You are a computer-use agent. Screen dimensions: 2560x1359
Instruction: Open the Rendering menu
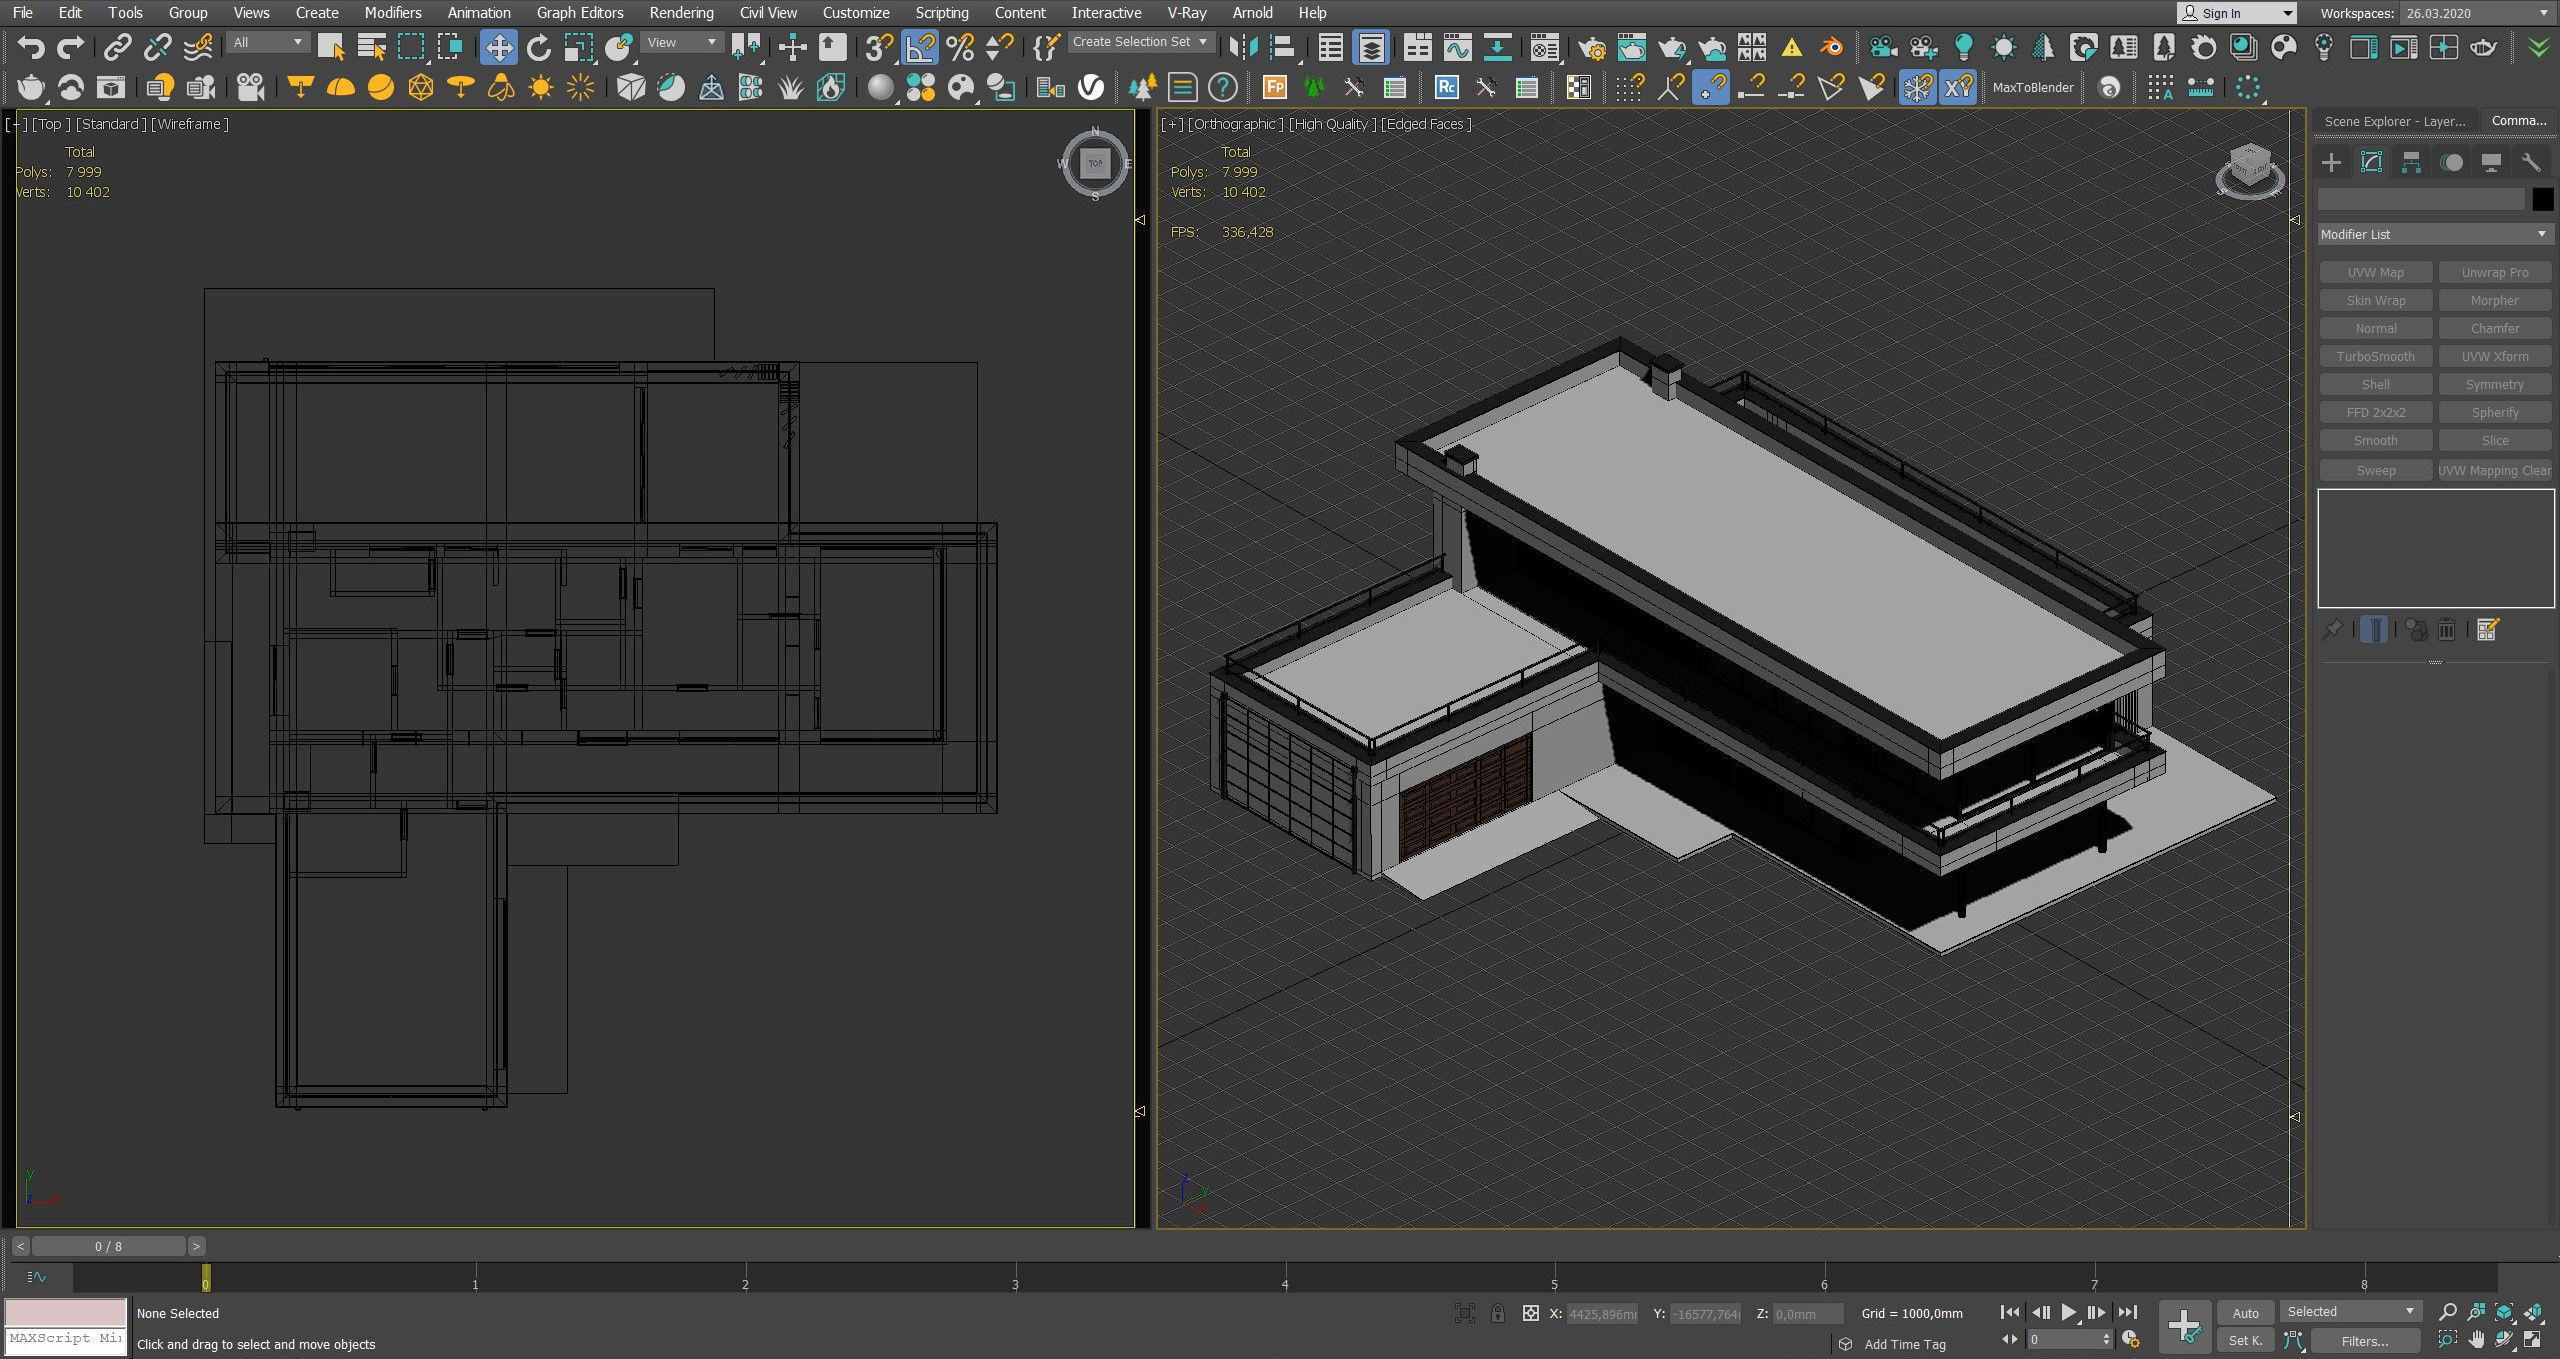(x=681, y=13)
